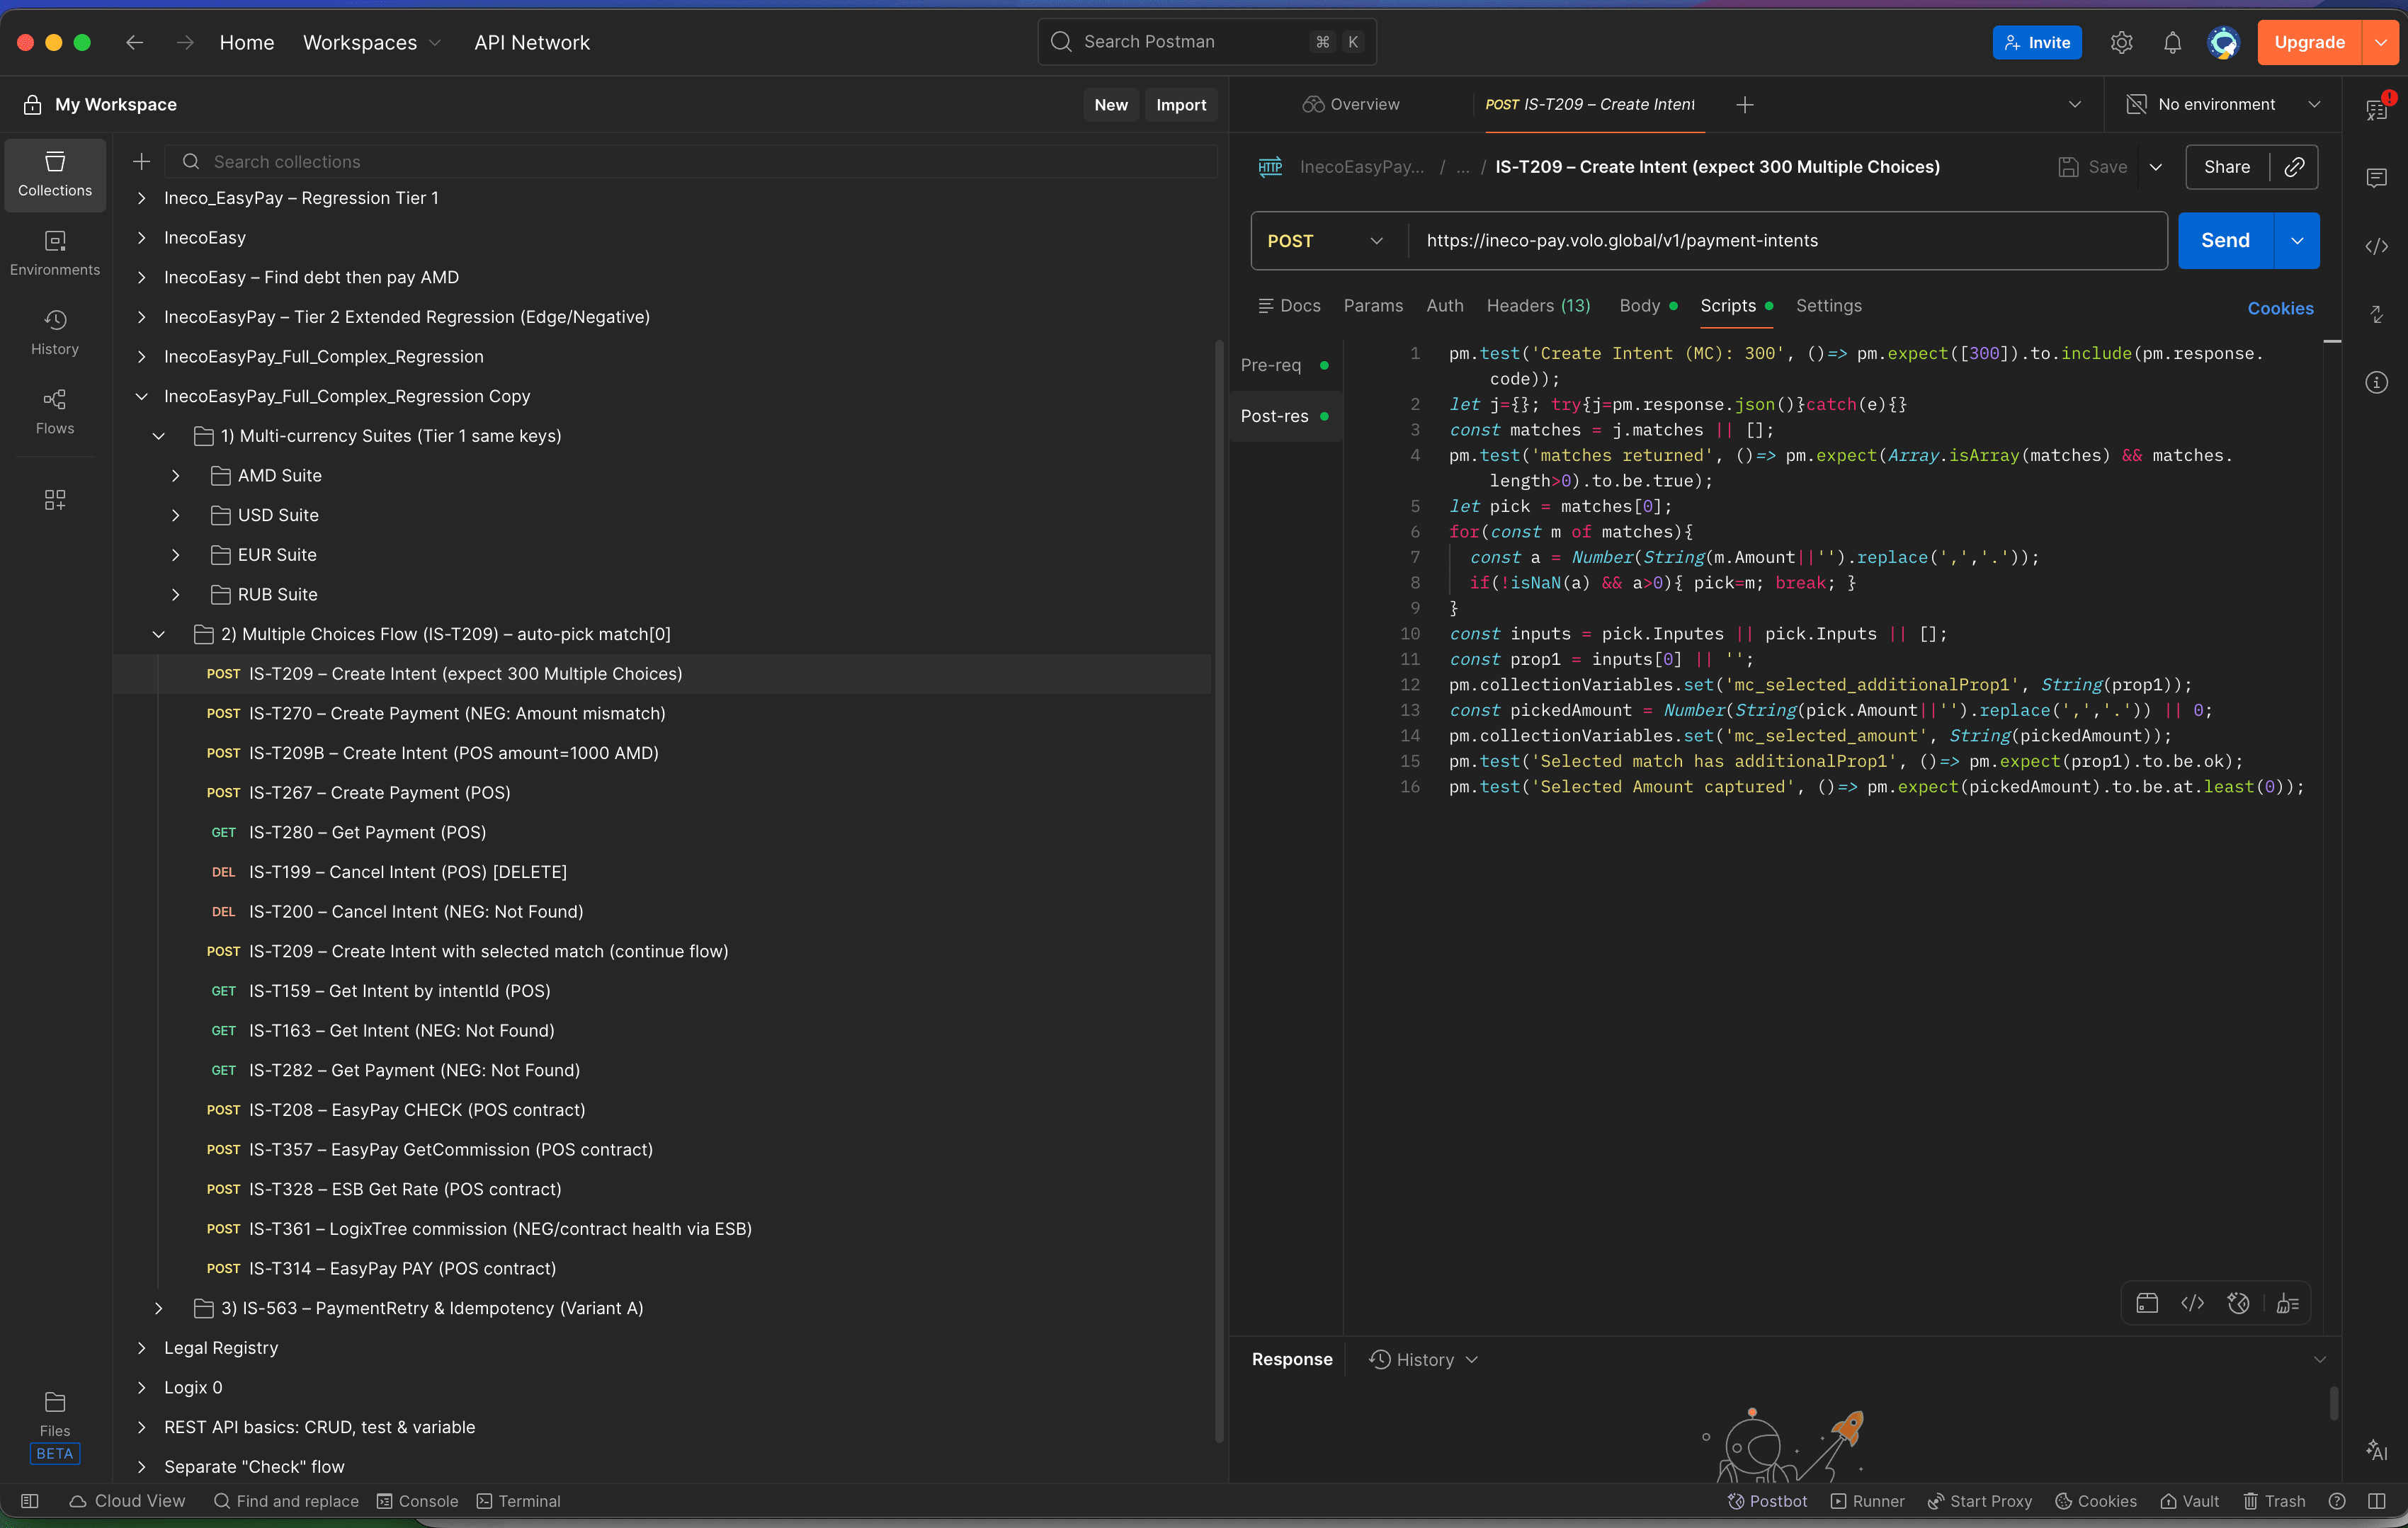Collapse the InecoEasyPay_Full_Complex_Regression Copy collection

click(142, 396)
